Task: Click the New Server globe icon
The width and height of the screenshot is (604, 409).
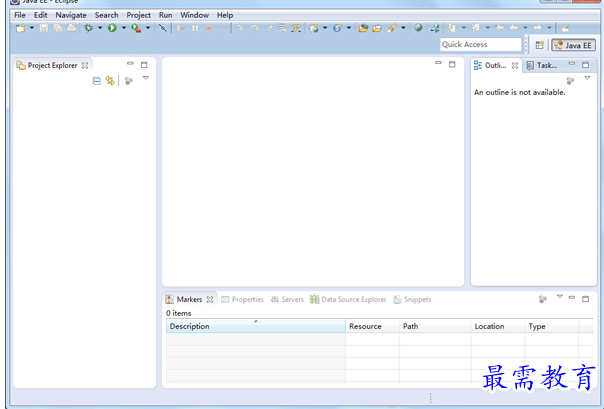Action: (x=314, y=28)
